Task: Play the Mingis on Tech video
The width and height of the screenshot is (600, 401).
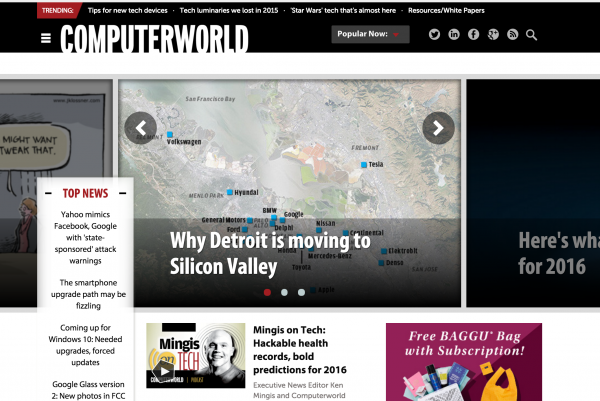Action: point(164,371)
